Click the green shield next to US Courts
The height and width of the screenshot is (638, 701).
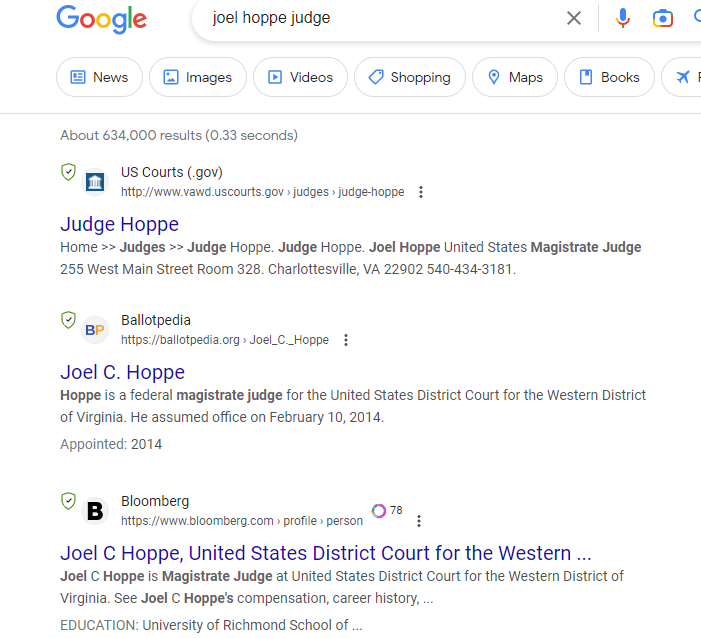68,172
